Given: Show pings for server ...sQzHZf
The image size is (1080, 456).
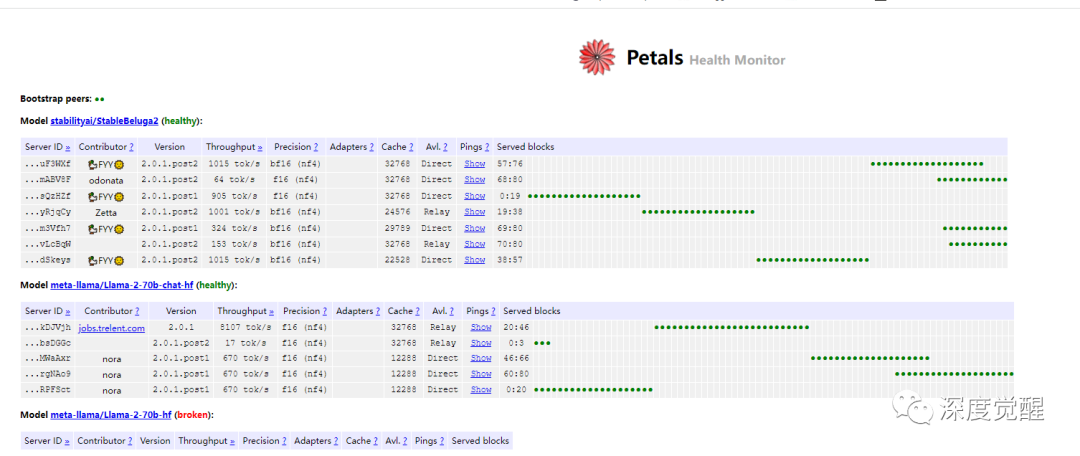Looking at the screenshot, I should click(475, 196).
